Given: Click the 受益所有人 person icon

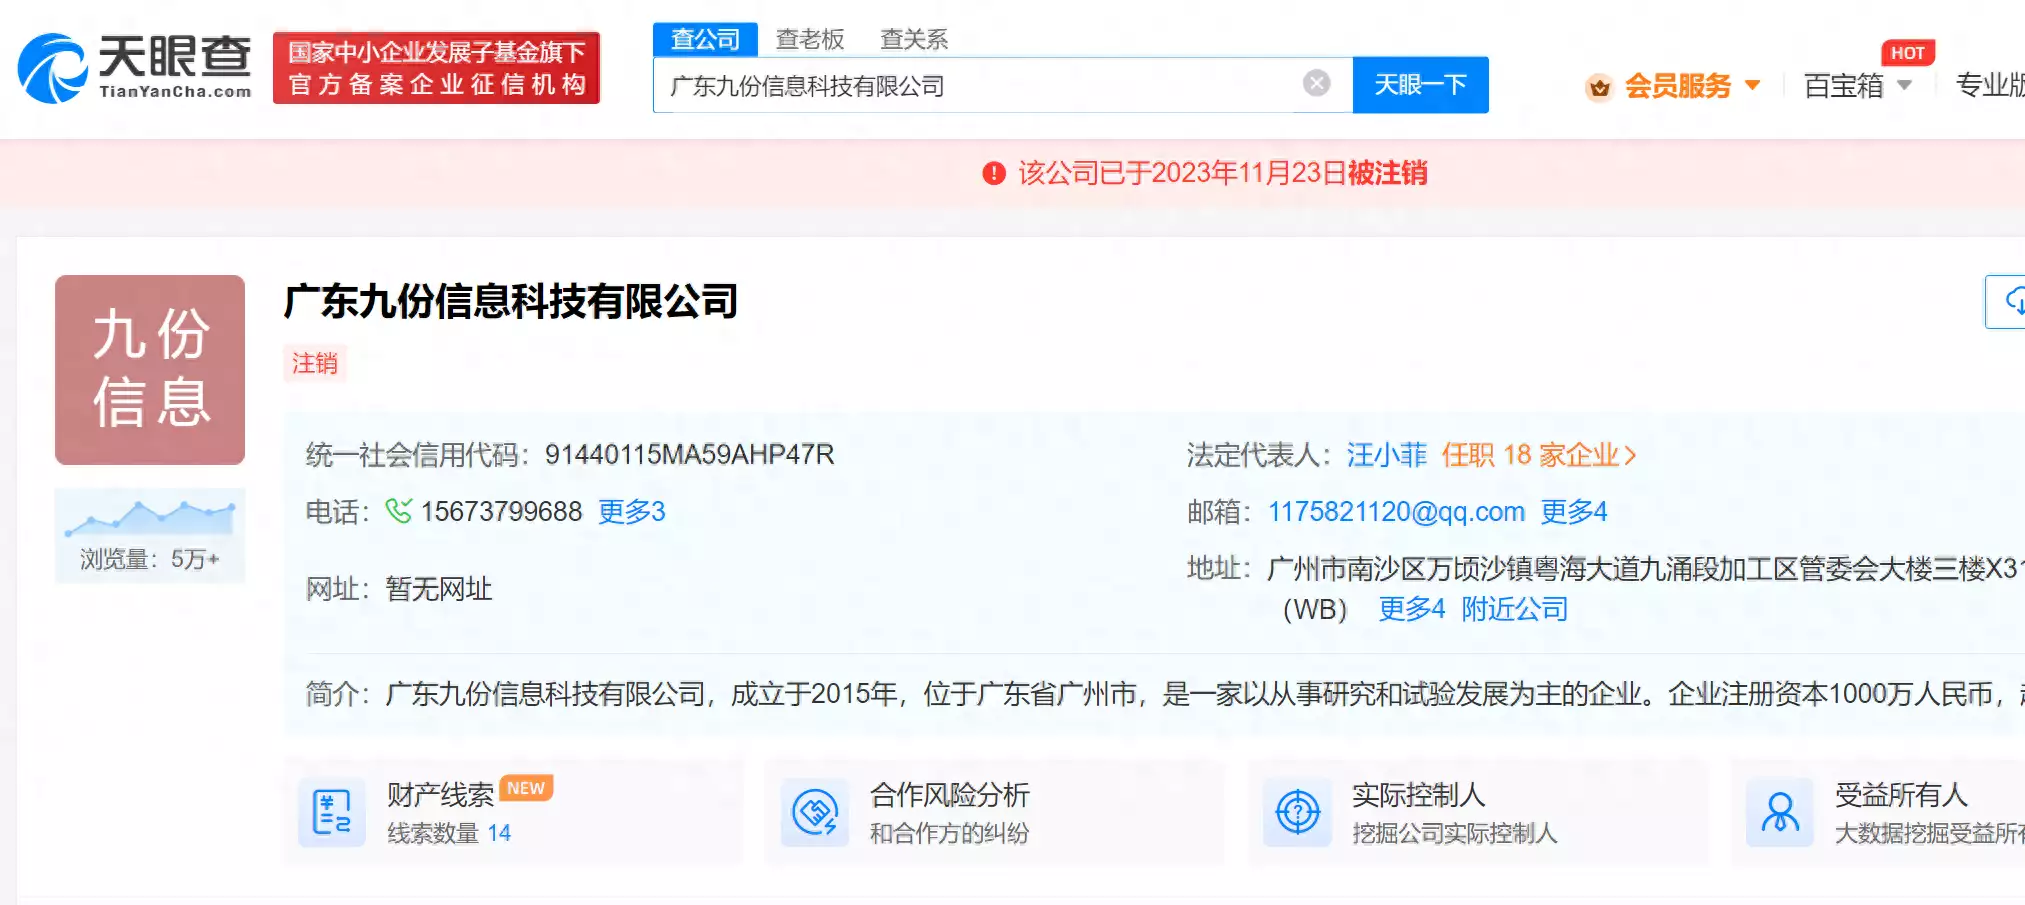Looking at the screenshot, I should tap(1780, 812).
